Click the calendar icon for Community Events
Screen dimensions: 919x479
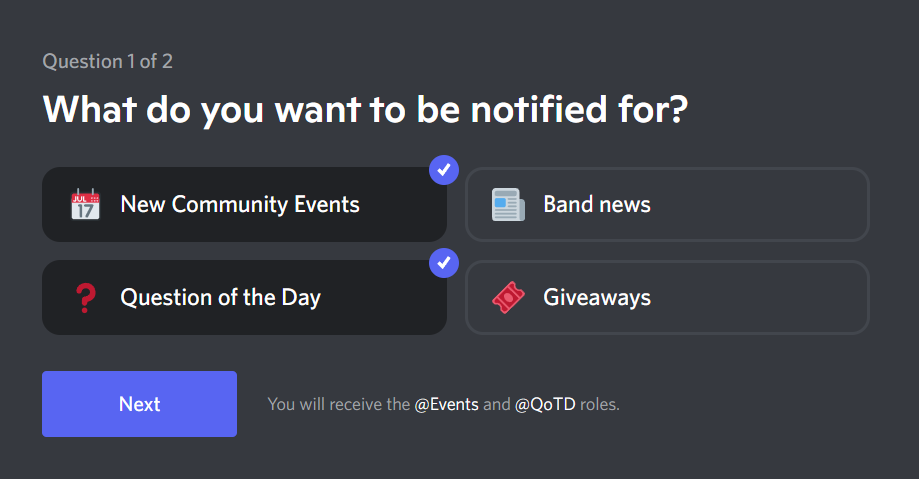[85, 205]
